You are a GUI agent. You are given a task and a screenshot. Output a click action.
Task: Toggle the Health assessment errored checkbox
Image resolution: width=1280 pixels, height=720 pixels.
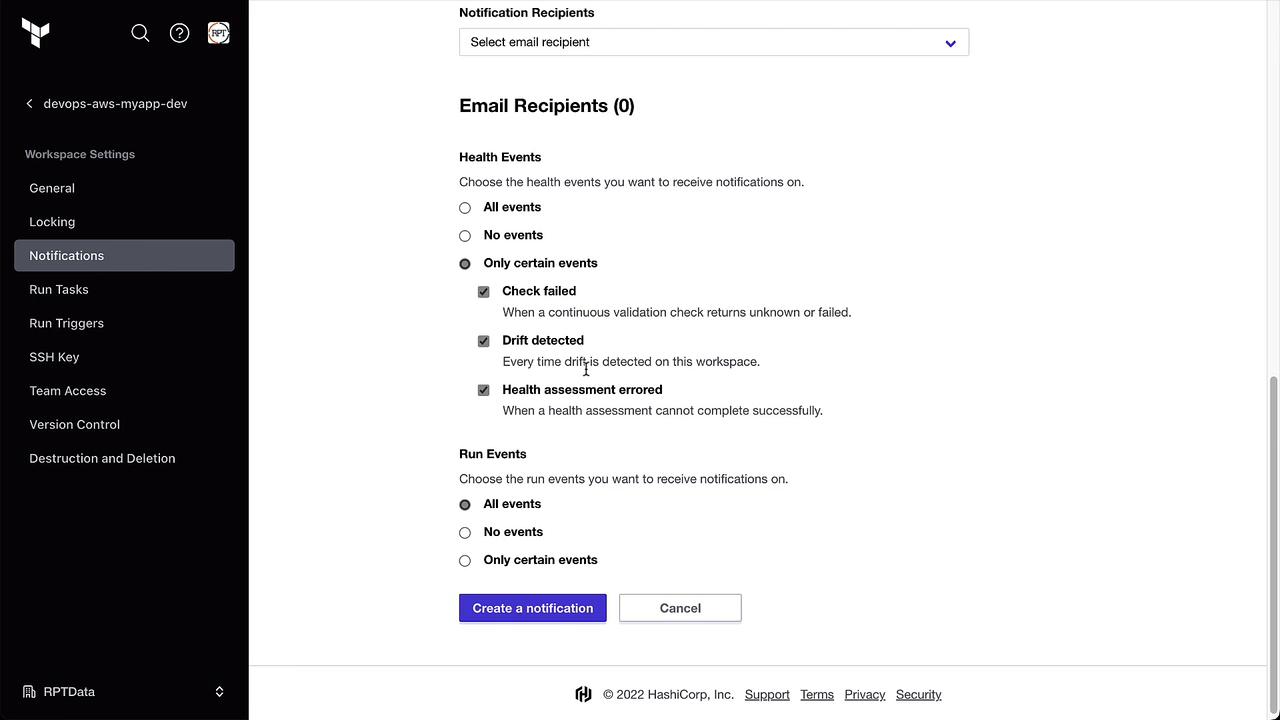(484, 390)
